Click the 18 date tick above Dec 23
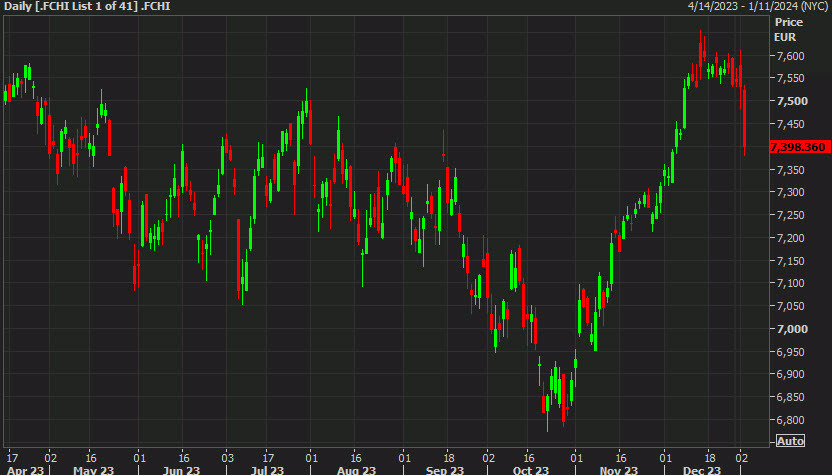The image size is (832, 475). point(709,457)
